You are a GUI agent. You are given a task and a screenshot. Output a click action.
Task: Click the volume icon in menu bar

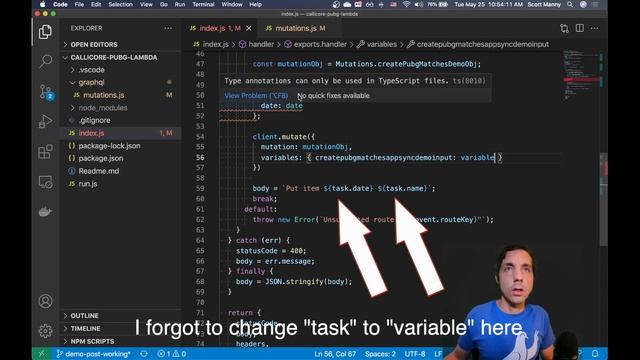point(419,4)
